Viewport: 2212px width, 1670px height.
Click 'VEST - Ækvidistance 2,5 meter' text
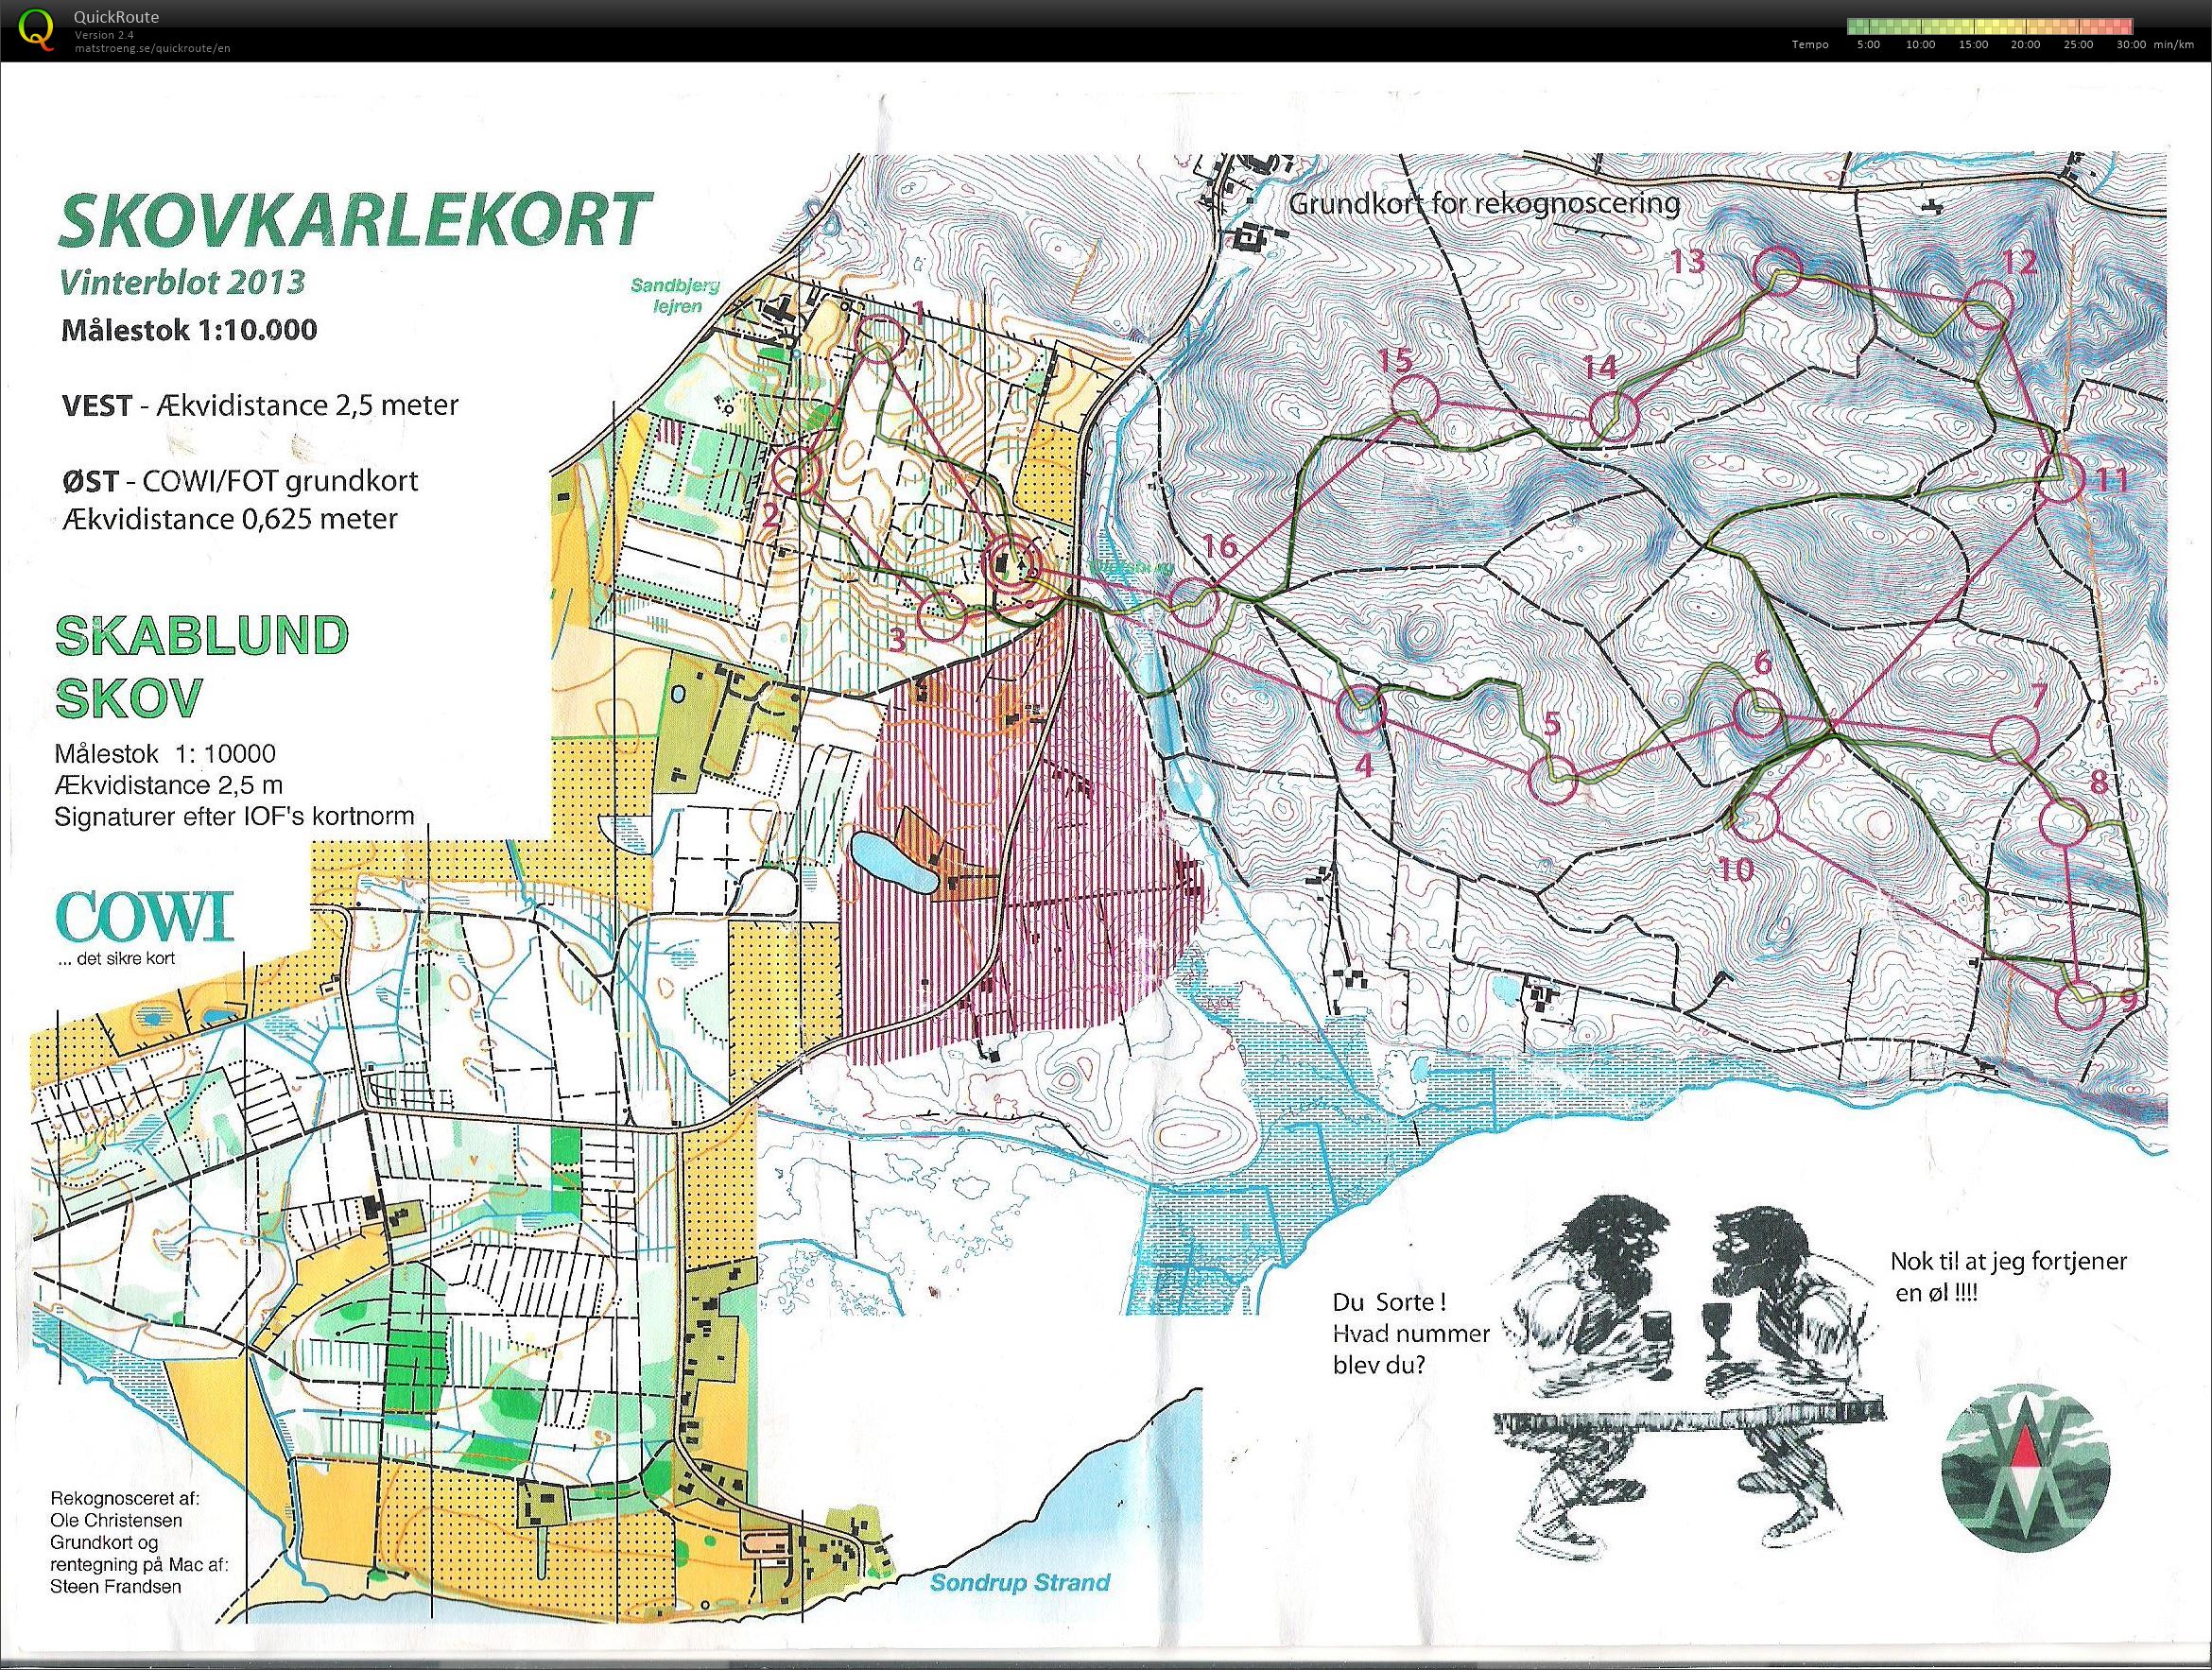pyautogui.click(x=260, y=405)
